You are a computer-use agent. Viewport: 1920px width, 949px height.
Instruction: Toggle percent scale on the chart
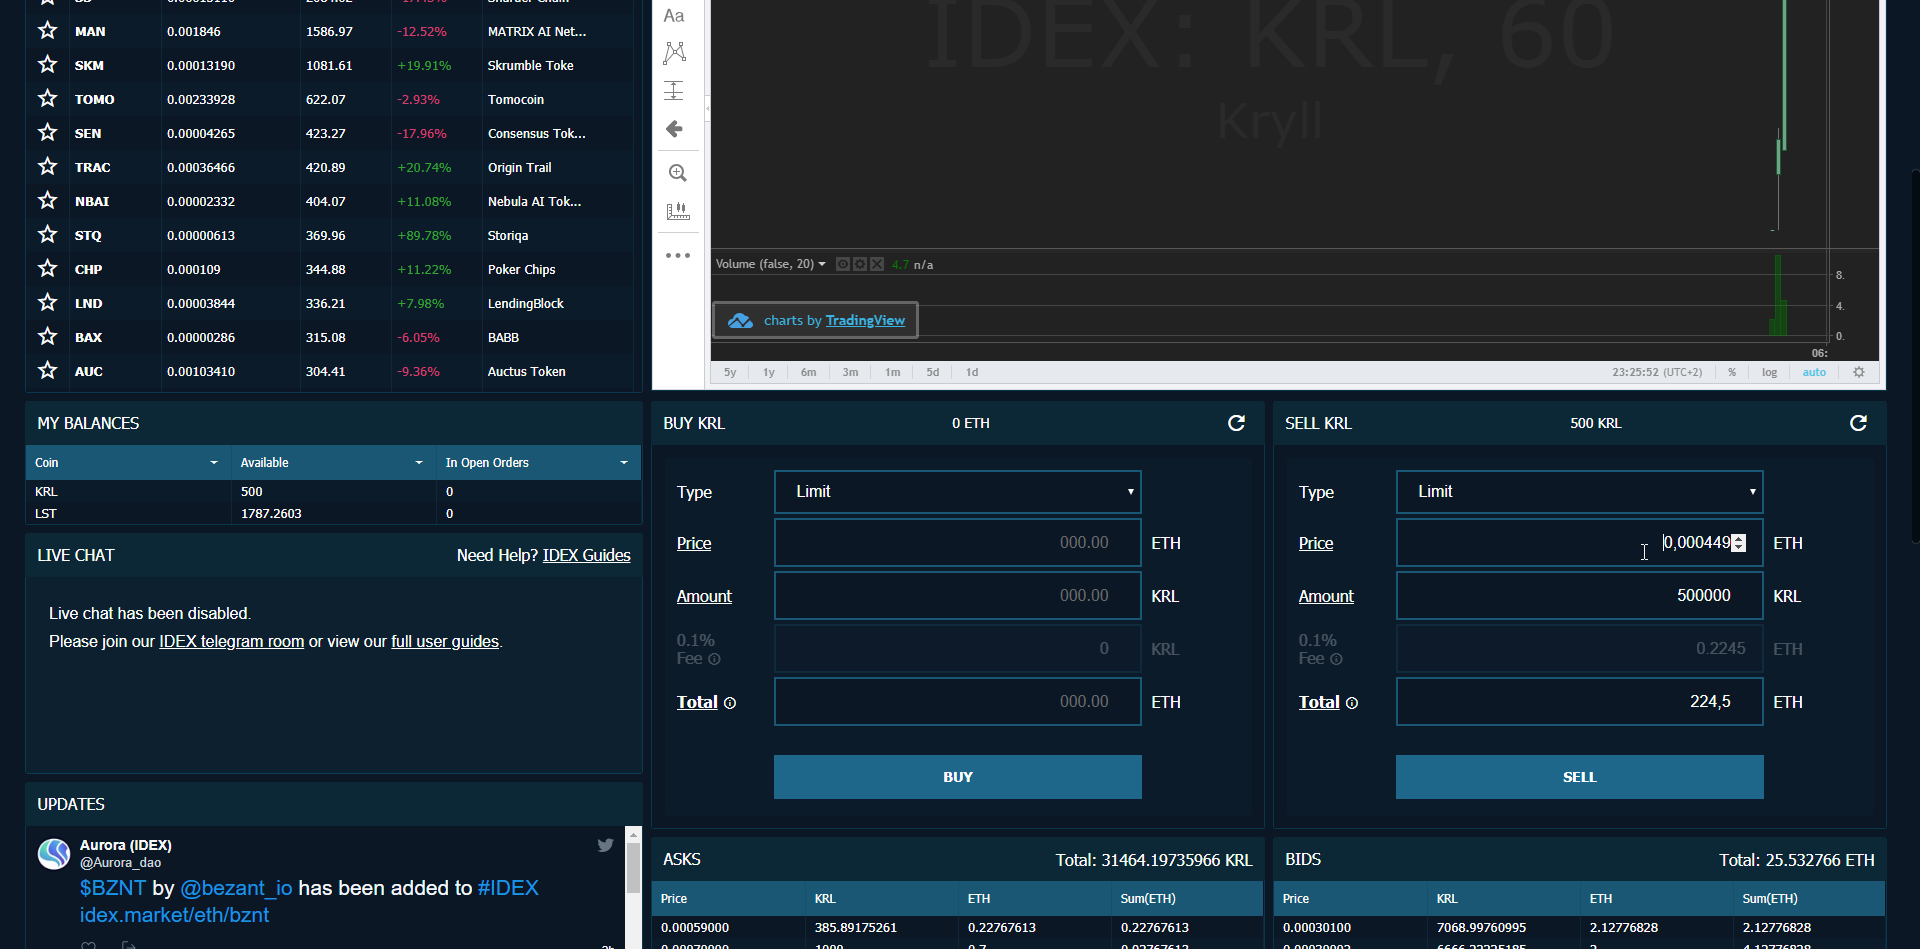[1732, 372]
